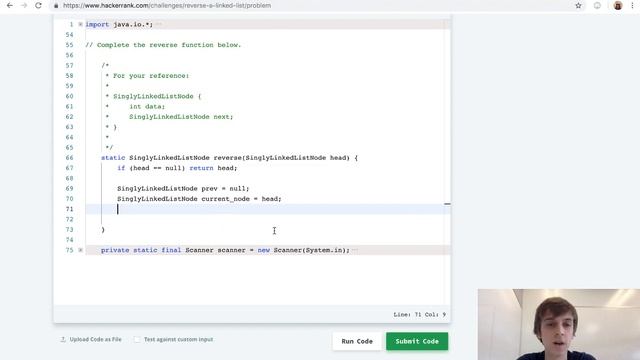Click the HackerRank URL in address bar
The height and width of the screenshot is (360, 640).
(167, 6)
